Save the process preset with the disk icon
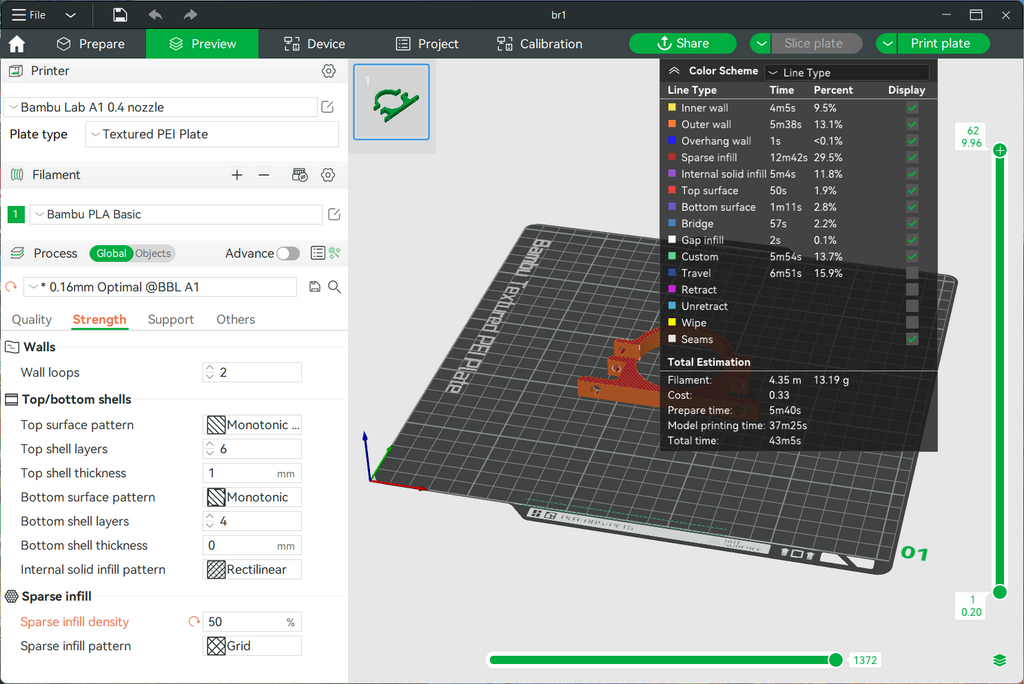1024x684 pixels. click(314, 287)
